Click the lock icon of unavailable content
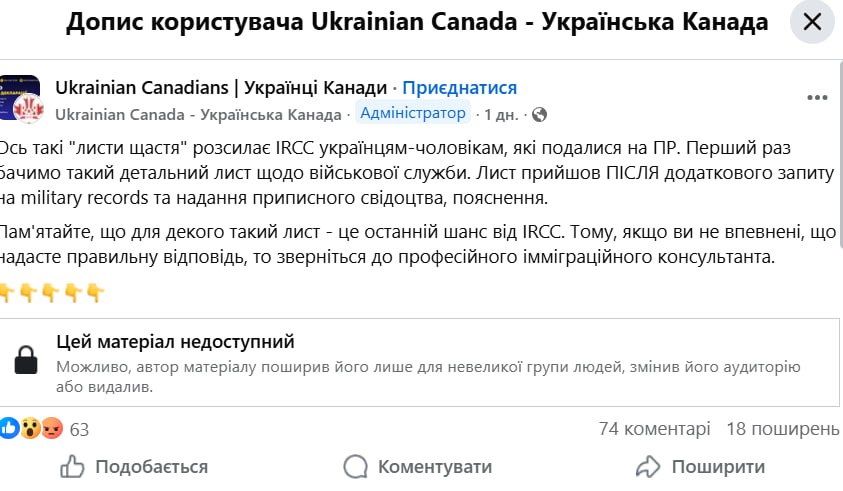Viewport: 843px width, 491px height. coord(27,360)
